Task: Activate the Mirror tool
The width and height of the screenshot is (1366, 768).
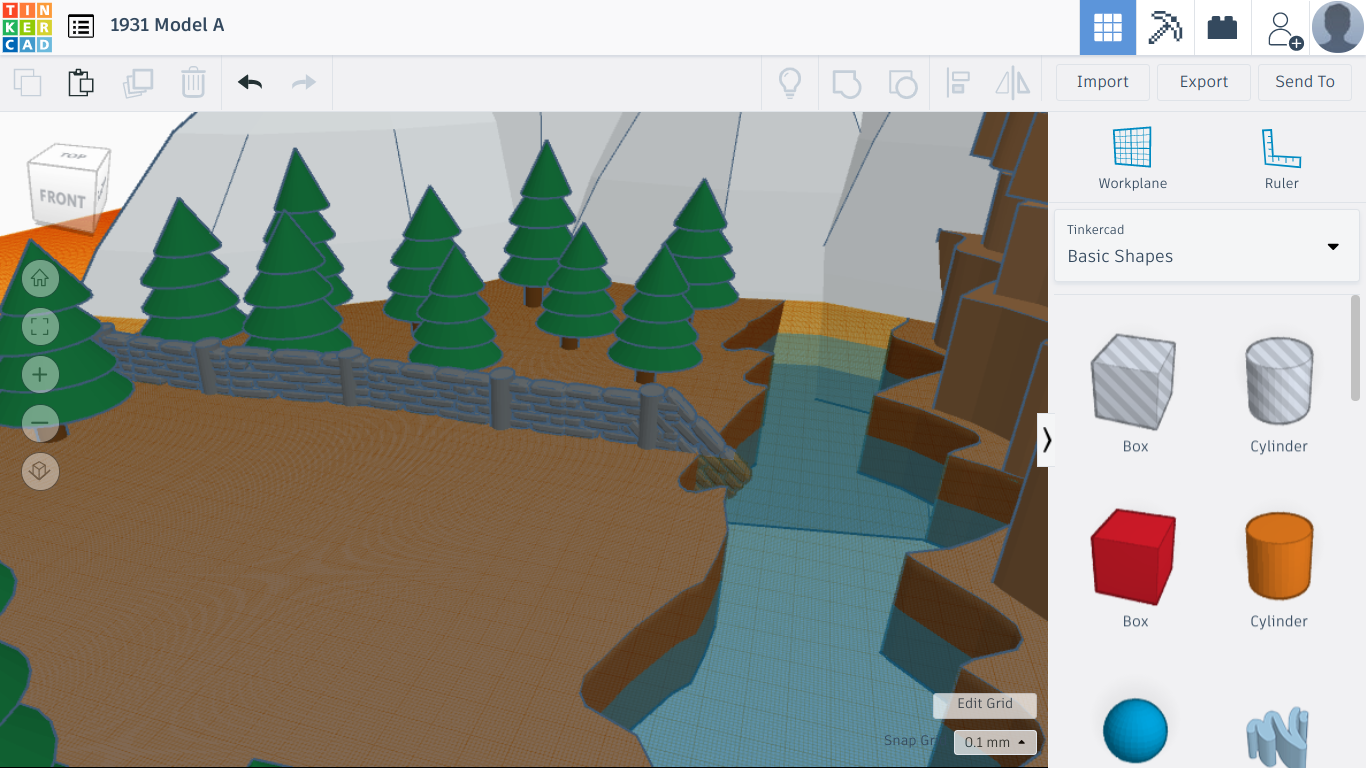Action: [1012, 83]
